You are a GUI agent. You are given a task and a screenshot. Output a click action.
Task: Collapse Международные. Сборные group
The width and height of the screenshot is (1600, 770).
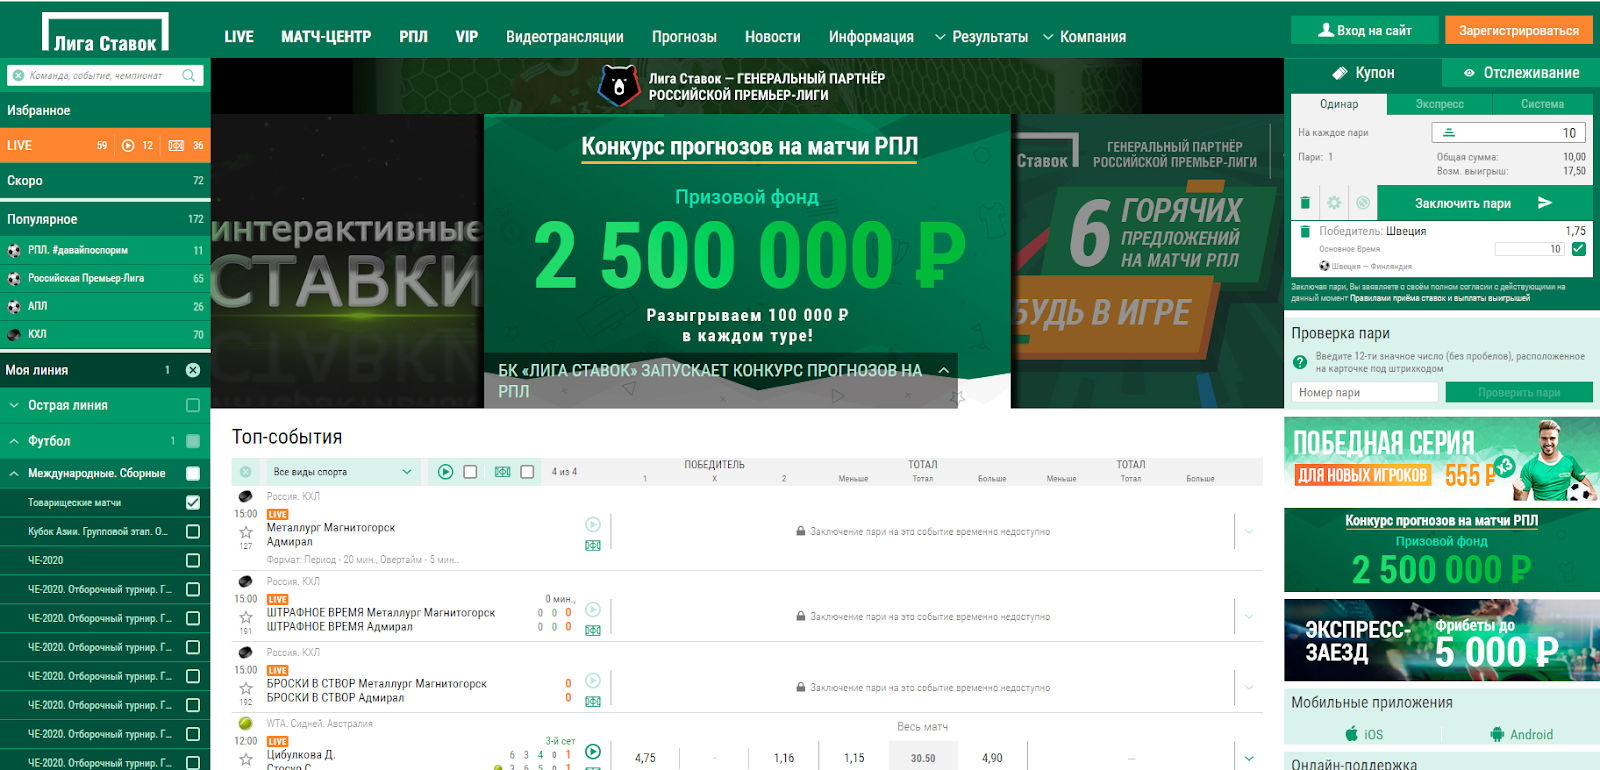tap(14, 473)
